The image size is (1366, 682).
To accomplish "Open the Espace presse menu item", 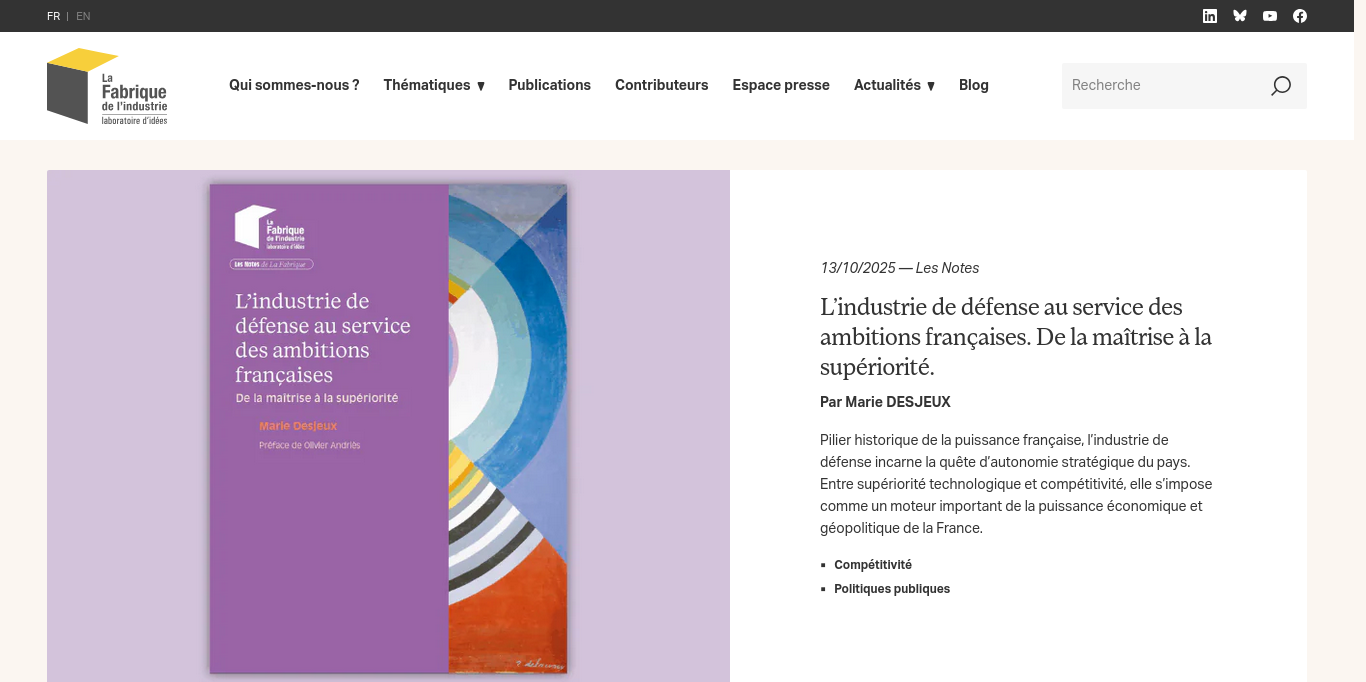I will coord(781,85).
